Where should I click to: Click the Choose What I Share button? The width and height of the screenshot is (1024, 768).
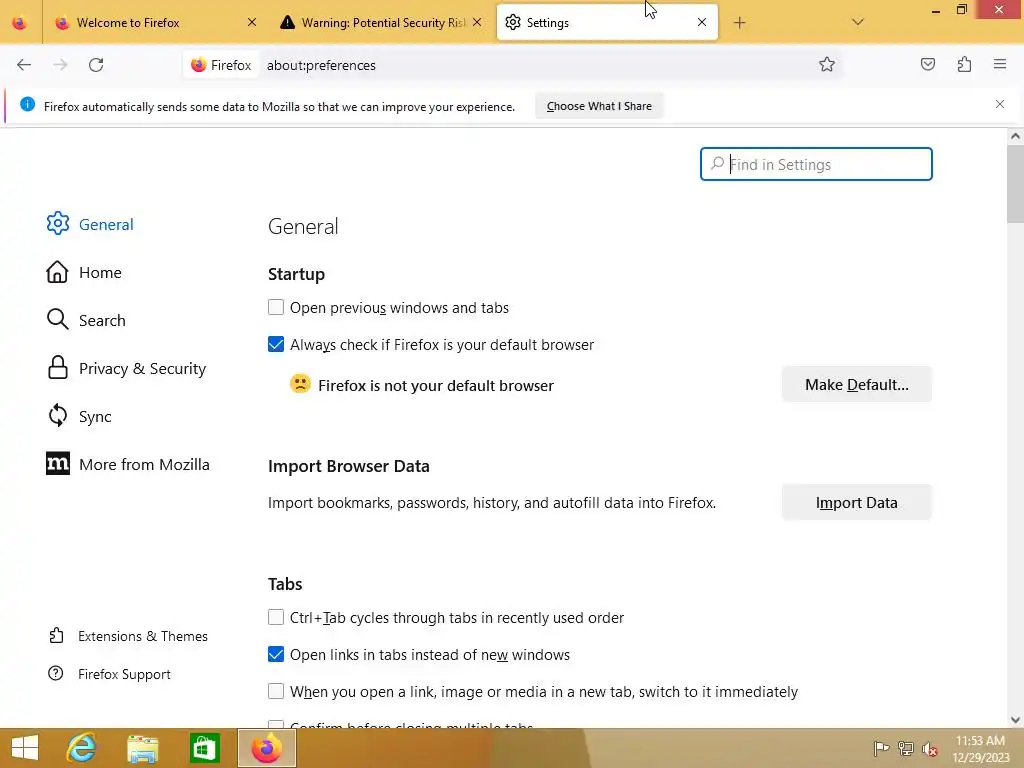point(599,106)
